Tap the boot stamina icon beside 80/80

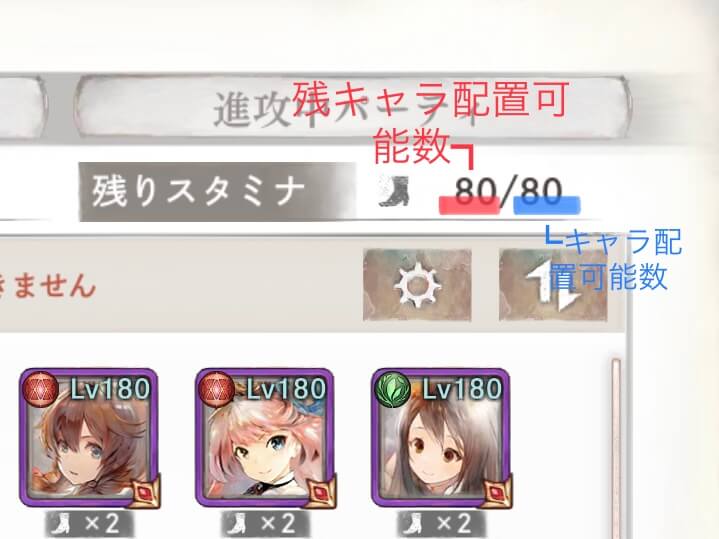pos(393,191)
